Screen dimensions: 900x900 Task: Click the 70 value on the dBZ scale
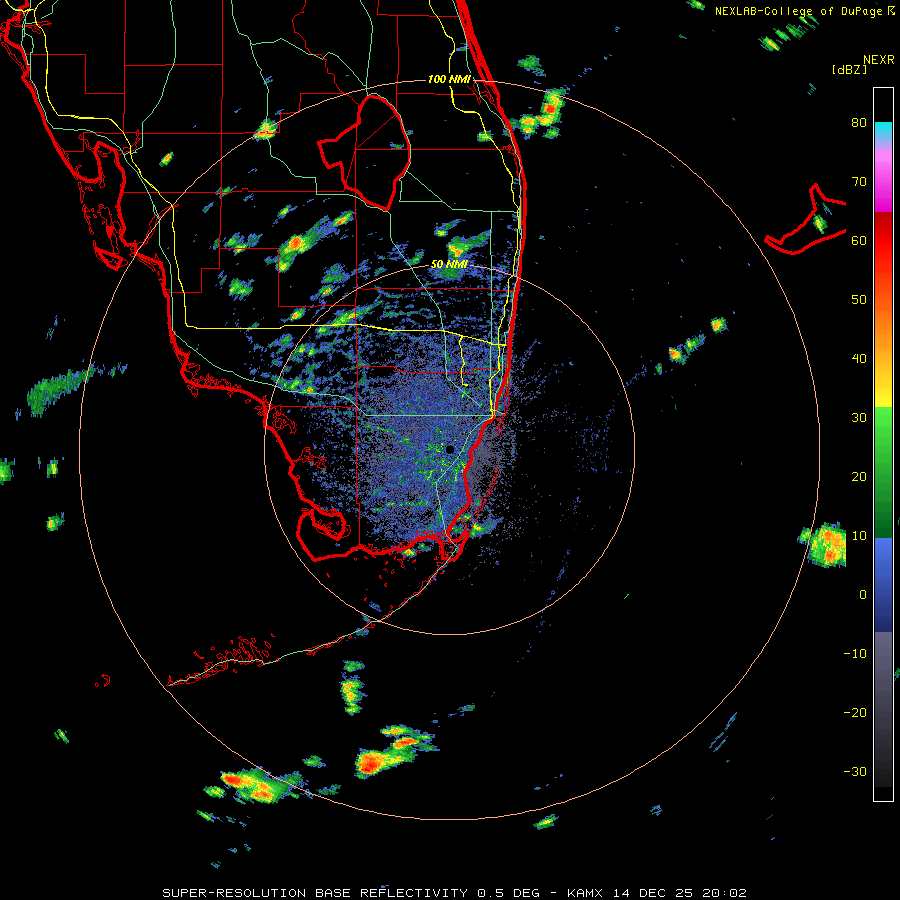click(x=859, y=182)
